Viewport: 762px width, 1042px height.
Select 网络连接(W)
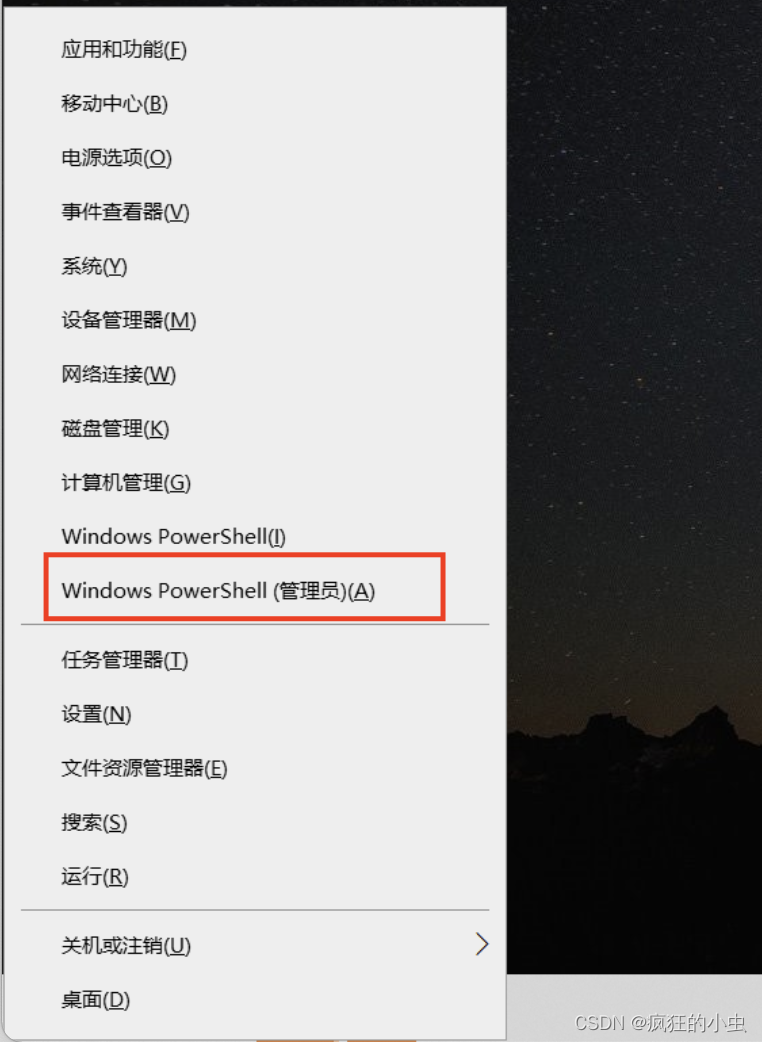click(255, 375)
